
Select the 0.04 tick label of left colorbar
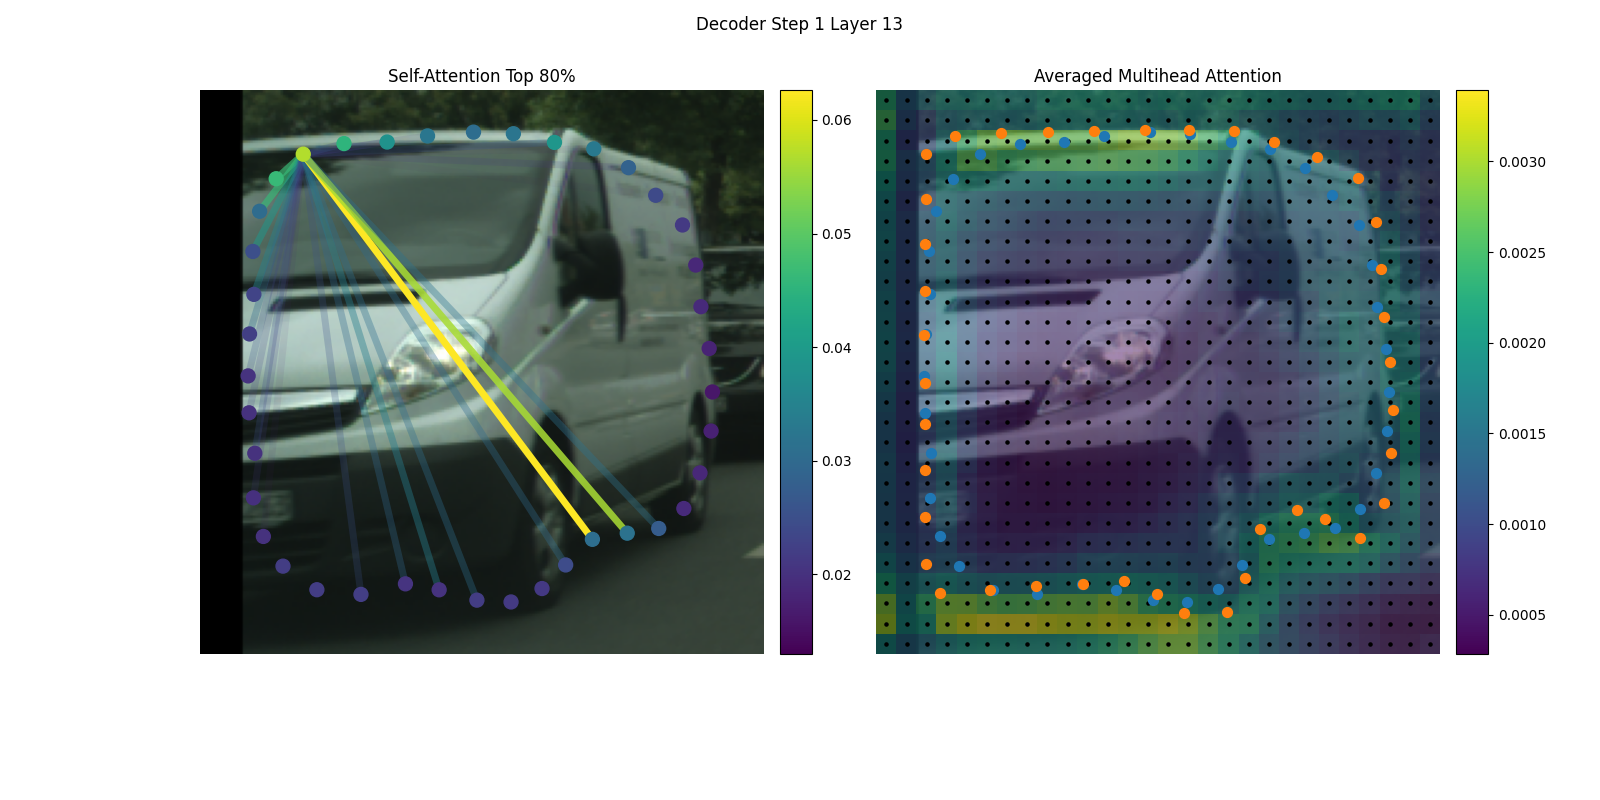pos(837,348)
